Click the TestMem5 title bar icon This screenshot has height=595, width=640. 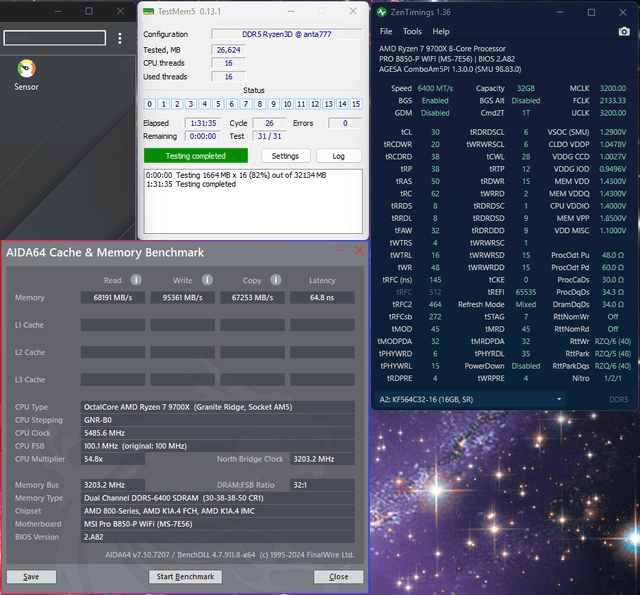pyautogui.click(x=149, y=12)
